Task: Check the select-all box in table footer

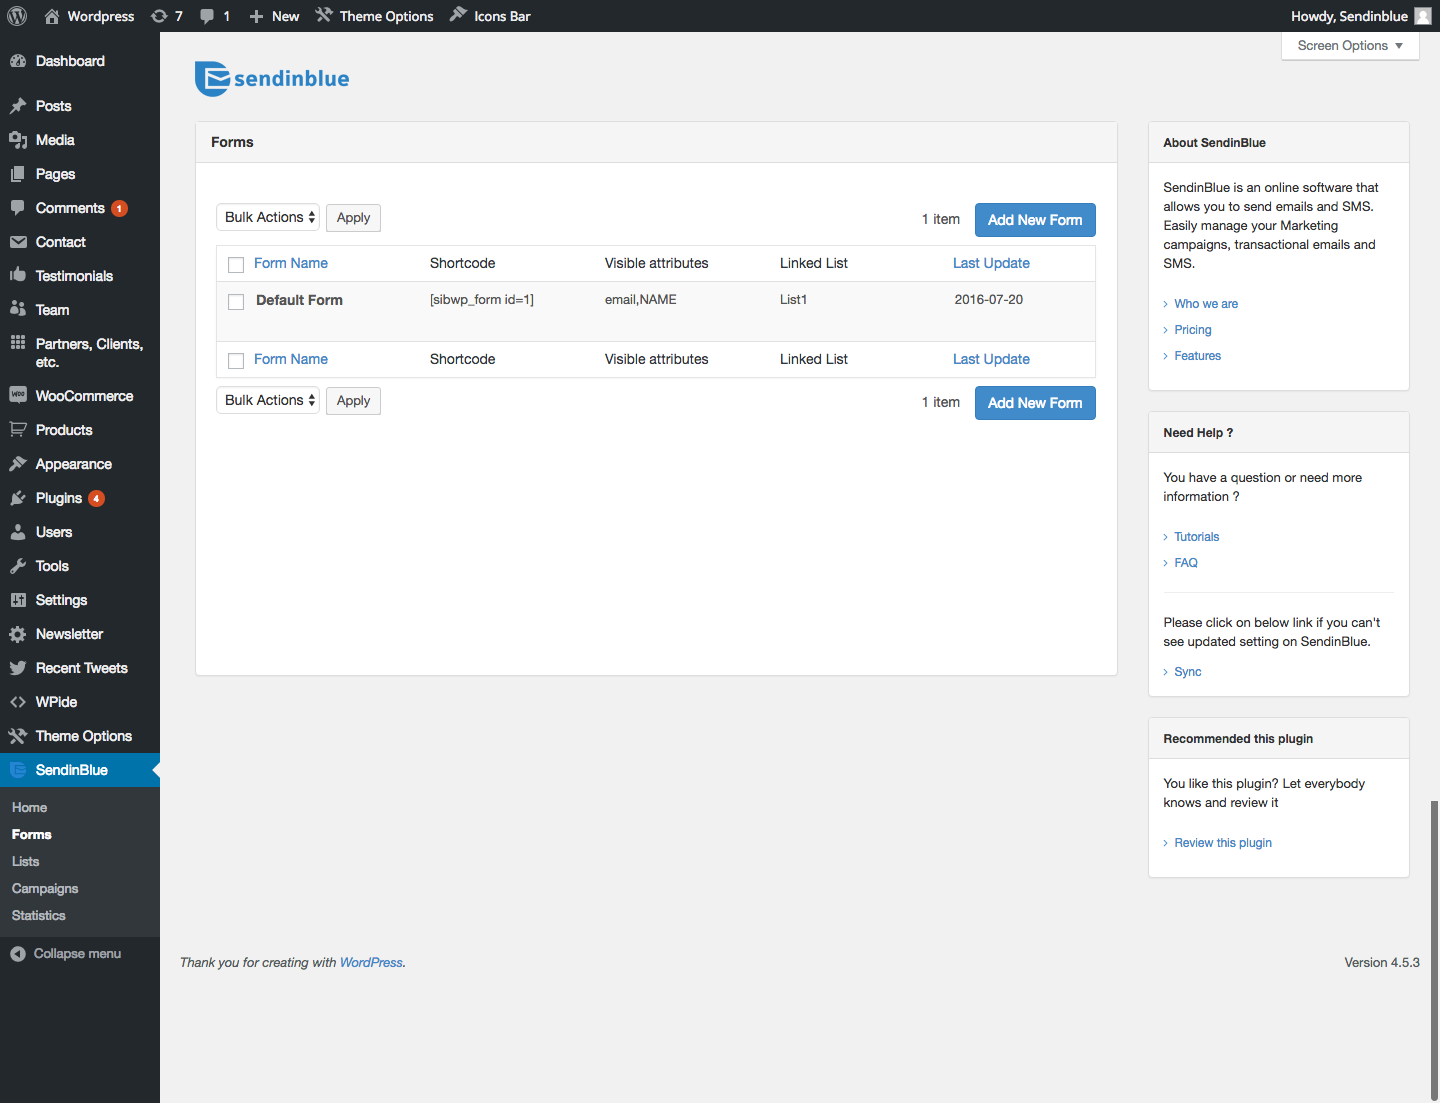Action: click(236, 361)
